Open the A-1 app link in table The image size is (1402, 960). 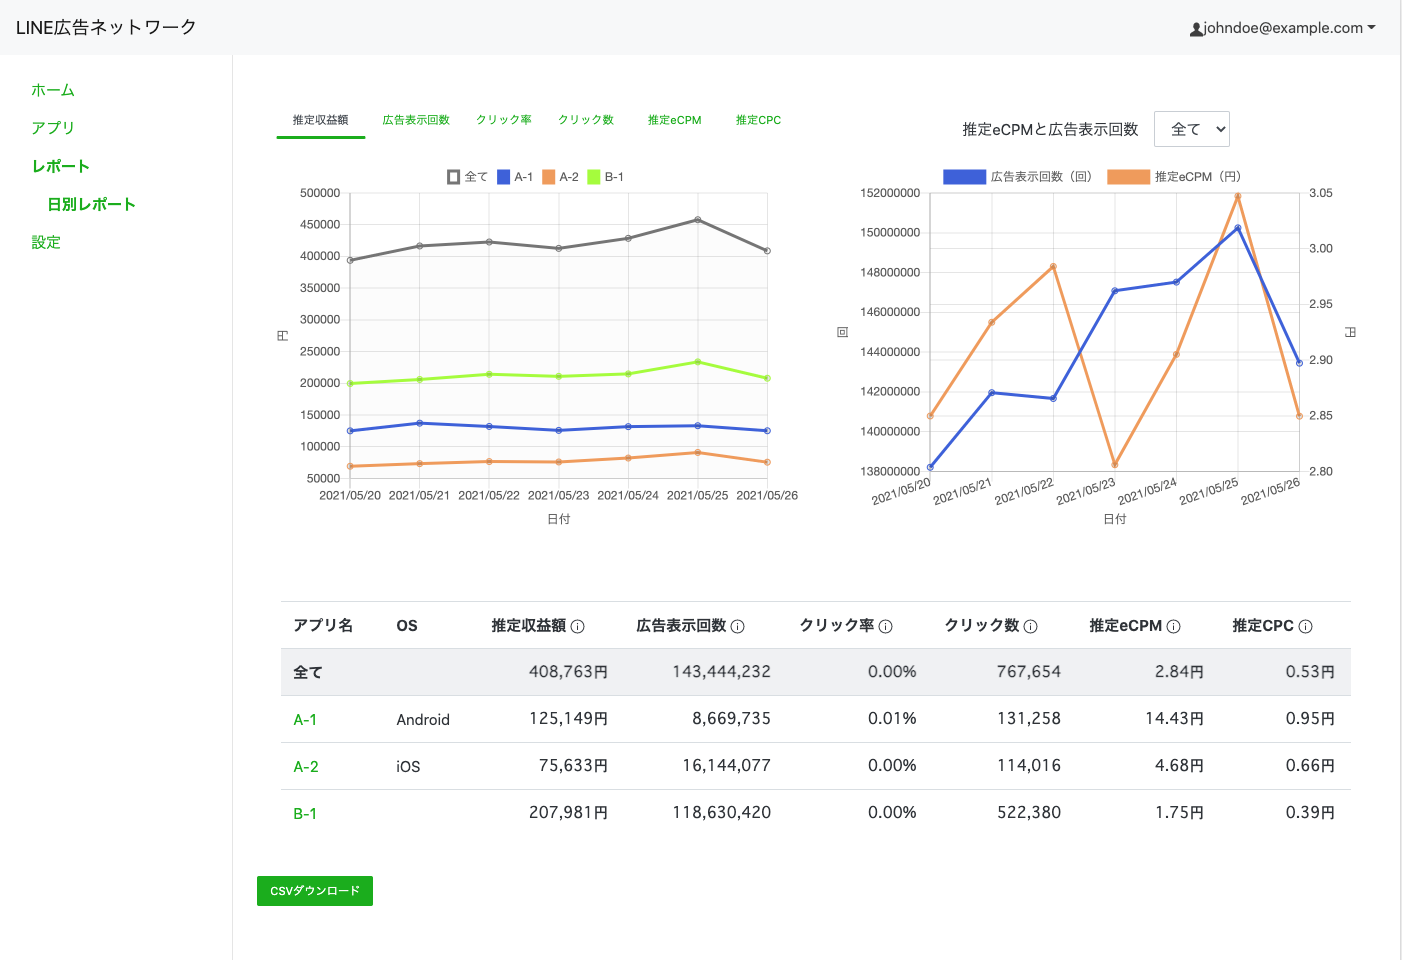pyautogui.click(x=305, y=720)
